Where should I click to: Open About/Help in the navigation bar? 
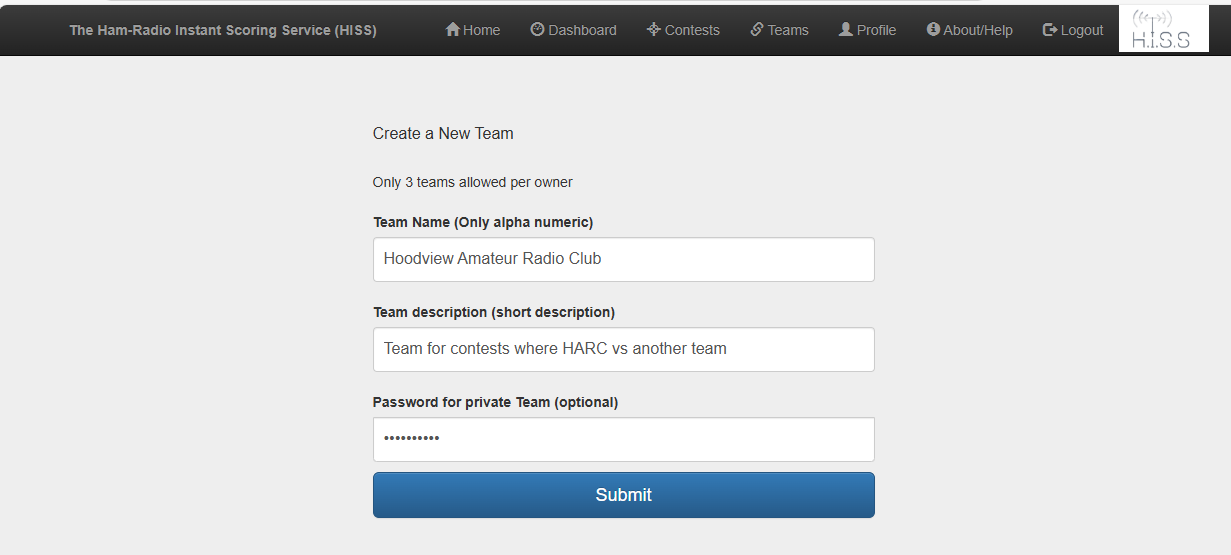coord(970,30)
